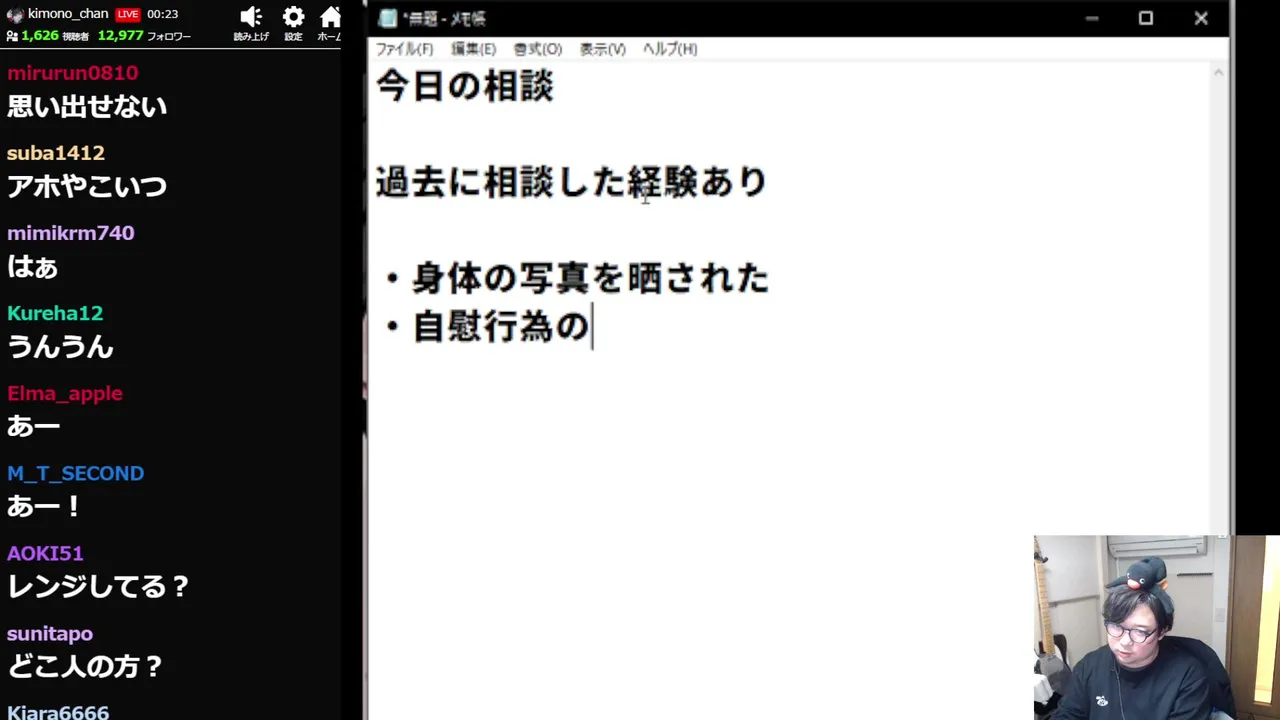
Task: Click username mirurun0810 in chat
Action: tap(73, 73)
